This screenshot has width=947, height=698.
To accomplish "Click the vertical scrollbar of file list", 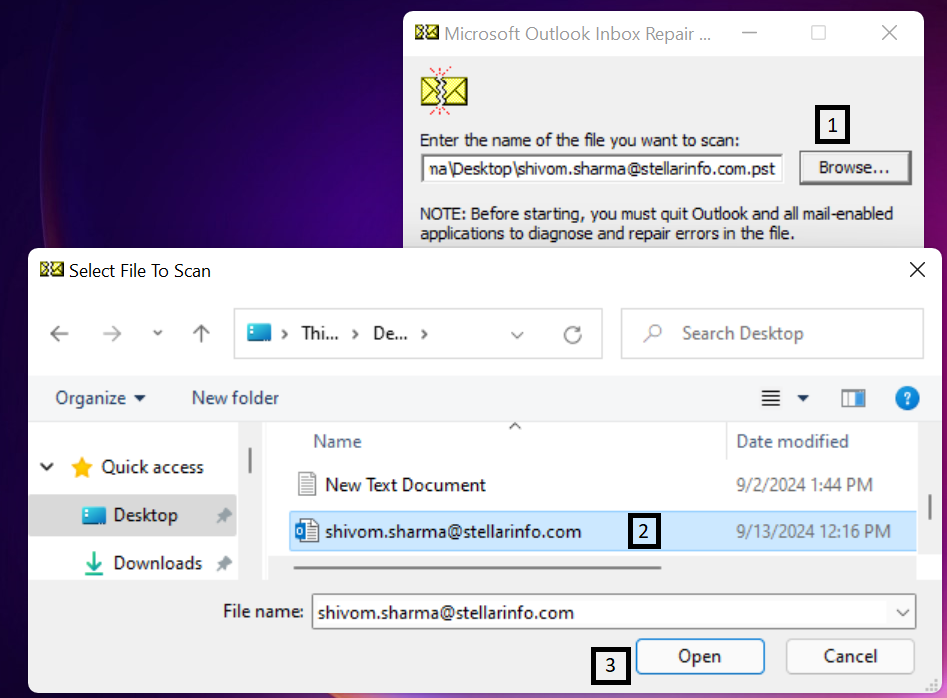I will coord(929,507).
